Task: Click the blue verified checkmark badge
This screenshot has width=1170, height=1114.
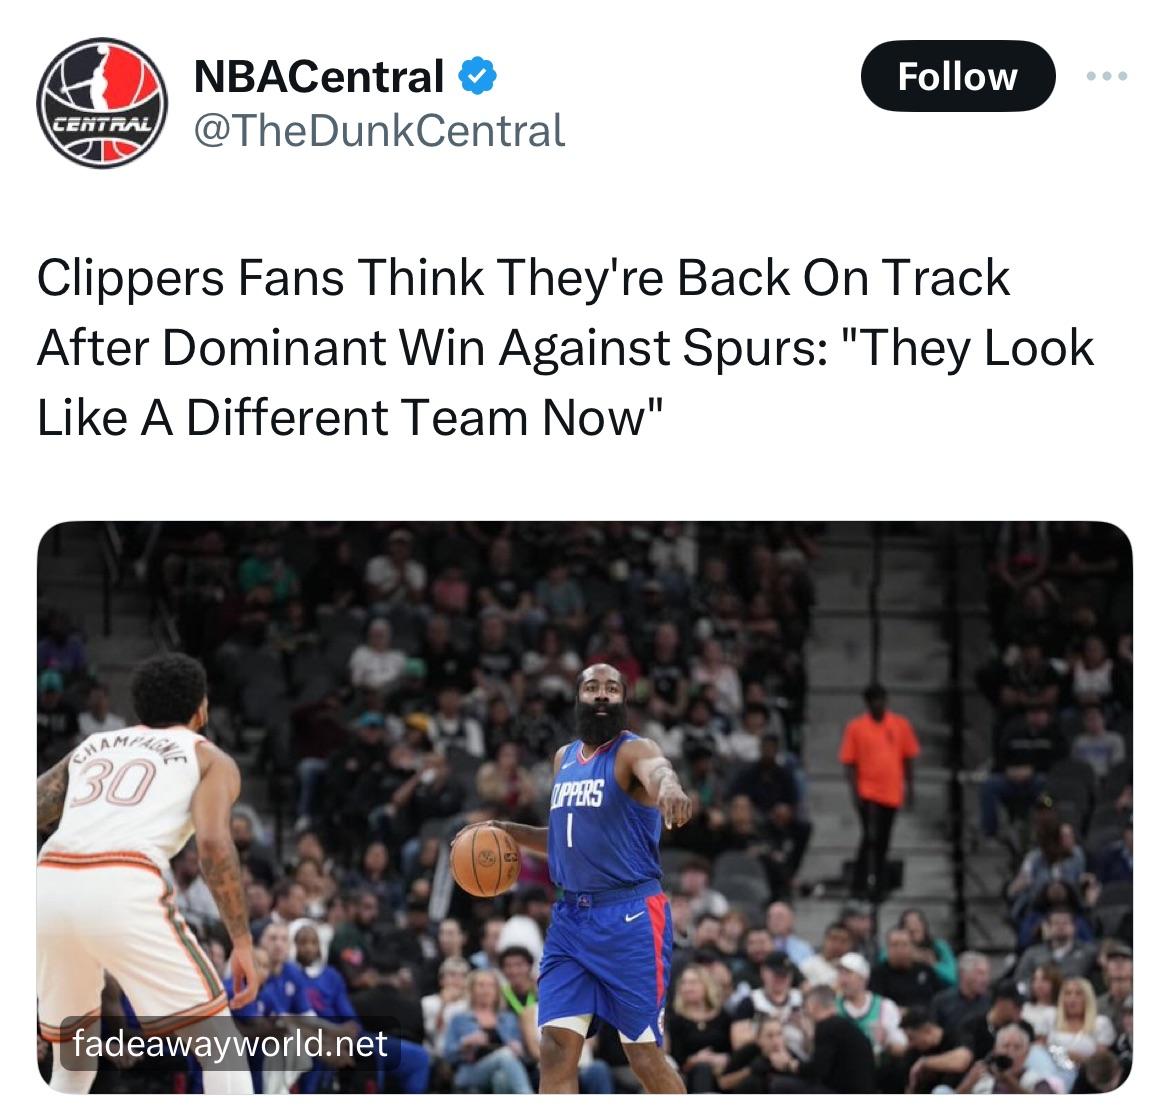Action: click(478, 75)
